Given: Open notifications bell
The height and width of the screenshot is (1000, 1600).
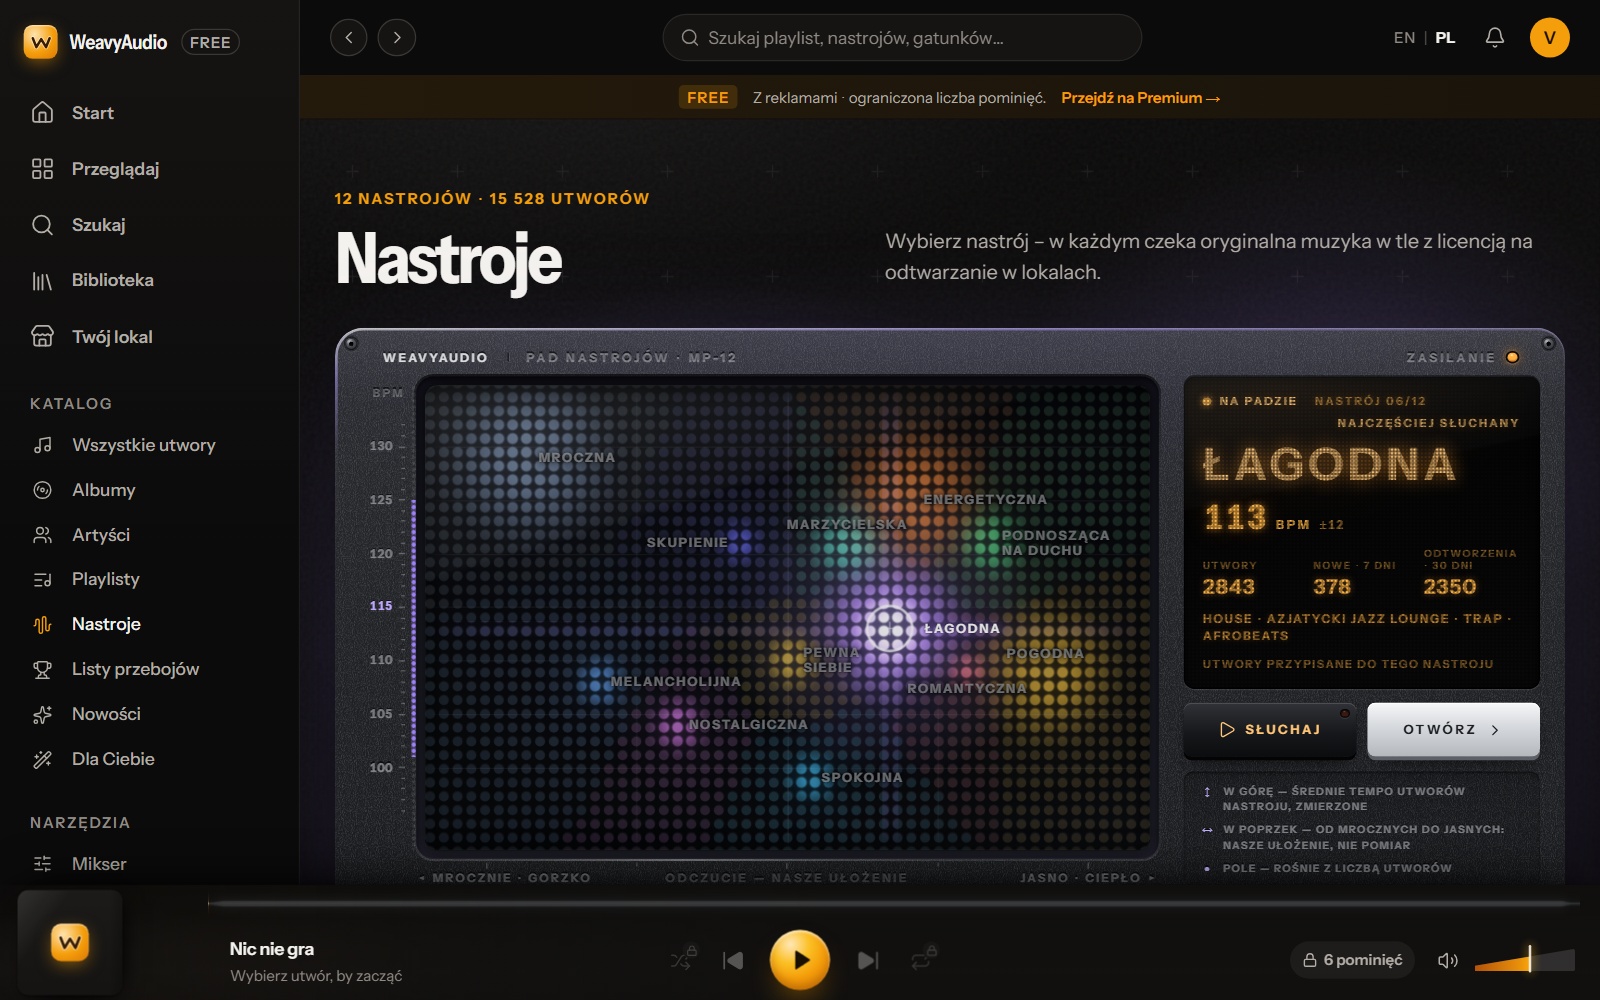Looking at the screenshot, I should pyautogui.click(x=1495, y=38).
